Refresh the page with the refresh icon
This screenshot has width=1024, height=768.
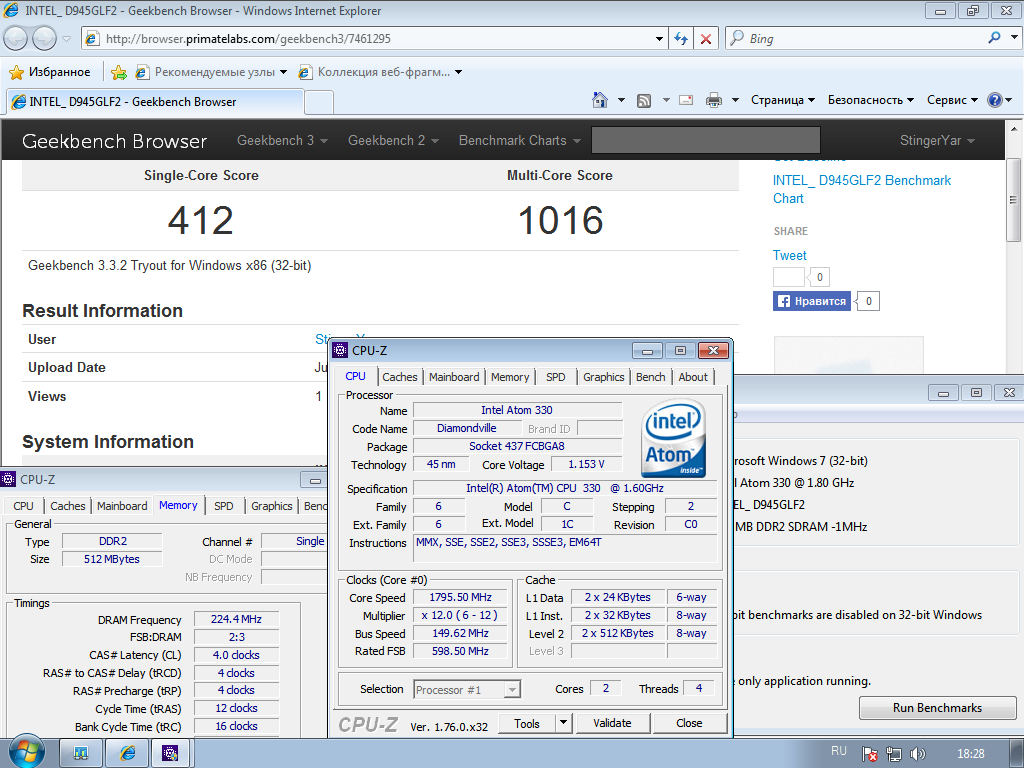click(x=681, y=39)
